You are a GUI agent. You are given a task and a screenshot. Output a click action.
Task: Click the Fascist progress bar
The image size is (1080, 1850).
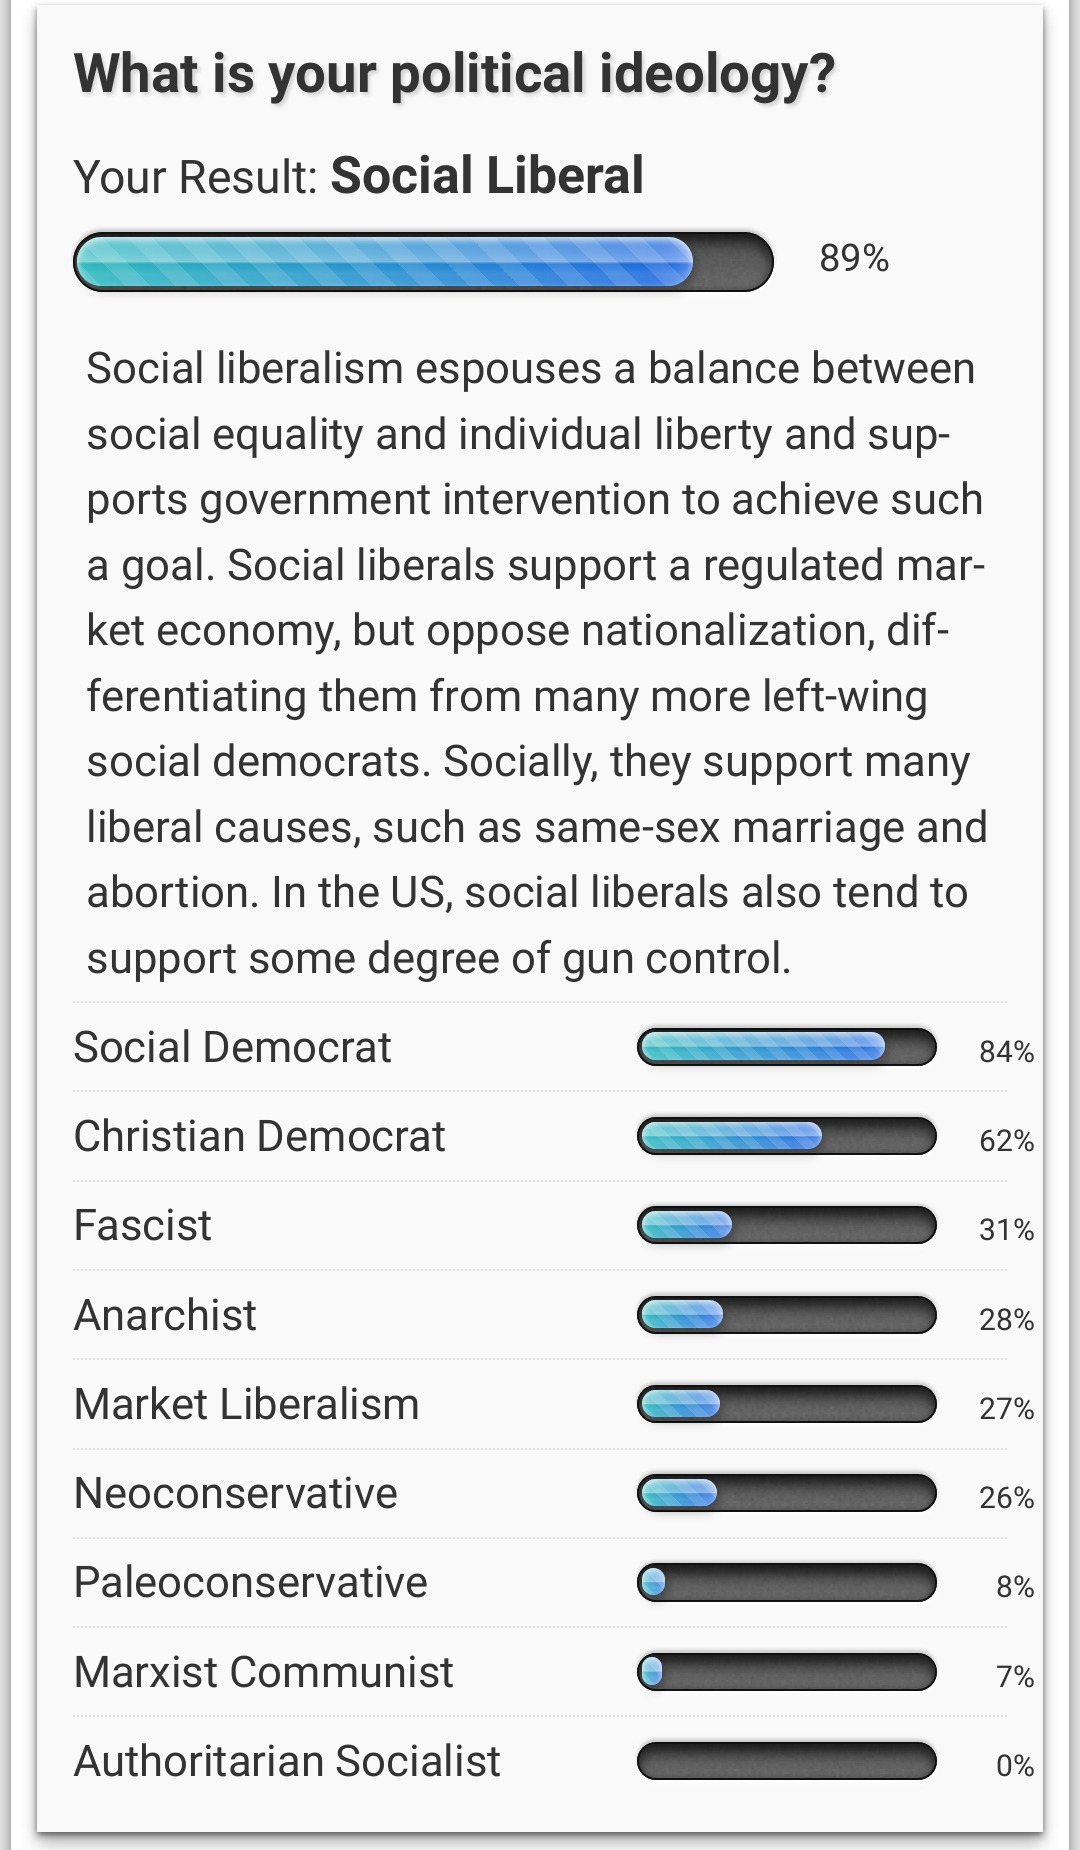pos(786,1225)
